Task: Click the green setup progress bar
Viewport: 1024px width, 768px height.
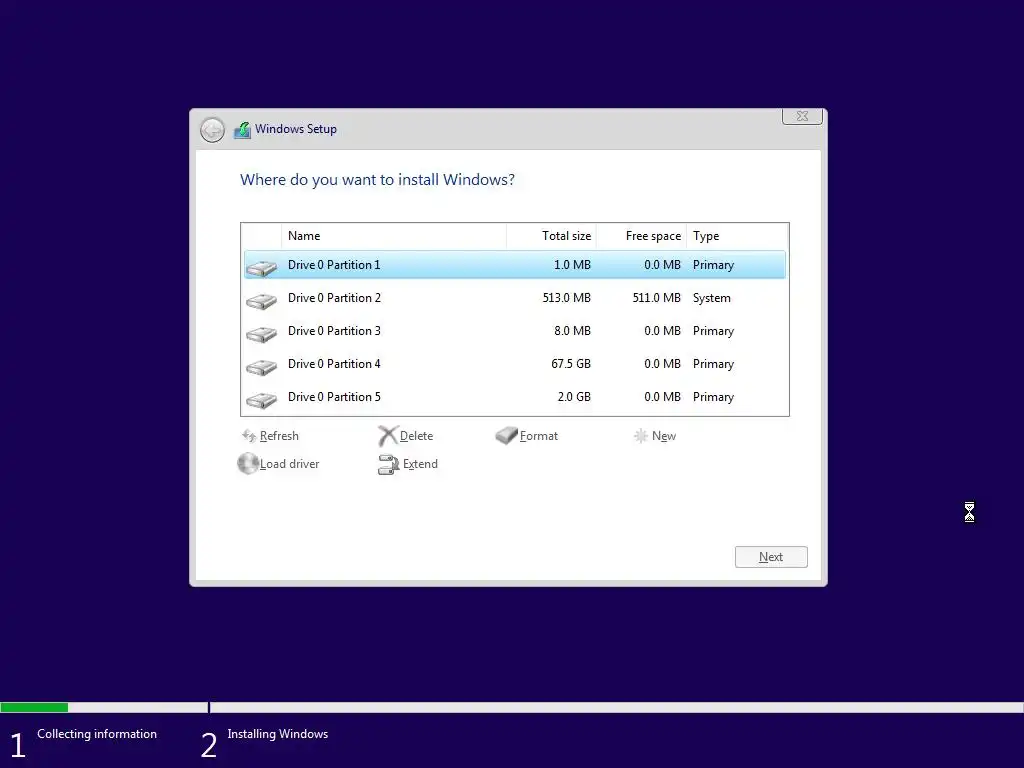Action: click(x=34, y=707)
